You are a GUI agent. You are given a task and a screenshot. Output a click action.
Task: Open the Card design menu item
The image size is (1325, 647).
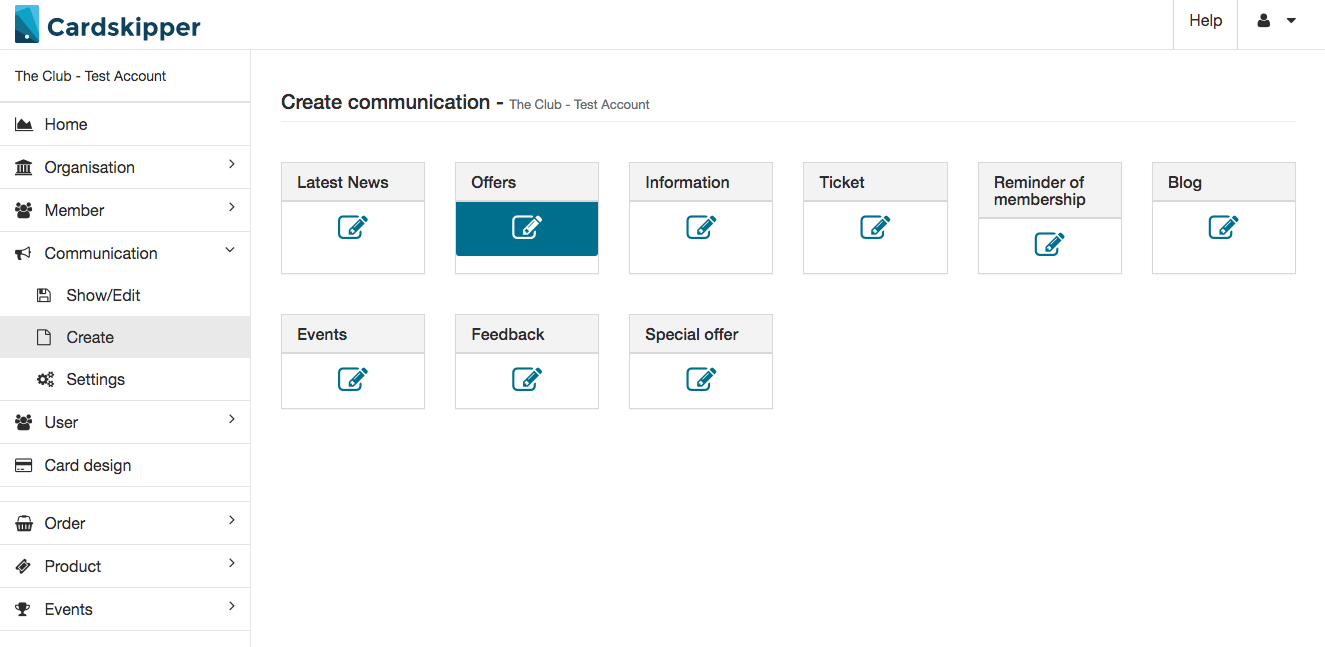click(x=125, y=465)
